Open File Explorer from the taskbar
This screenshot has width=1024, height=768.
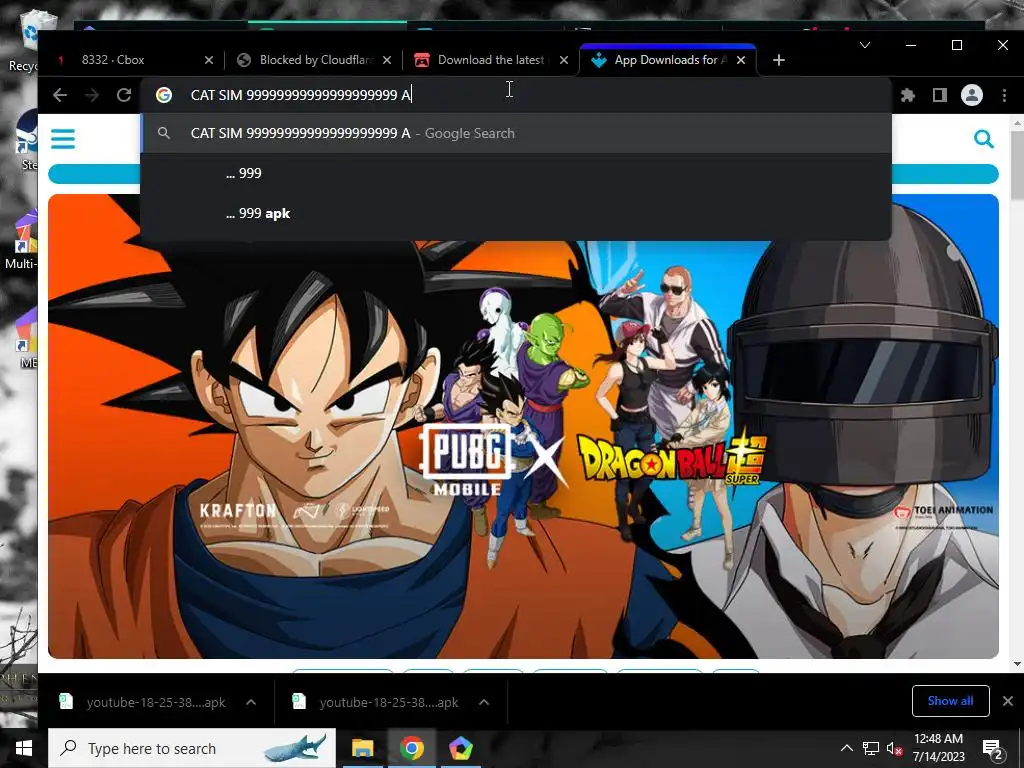(x=362, y=748)
